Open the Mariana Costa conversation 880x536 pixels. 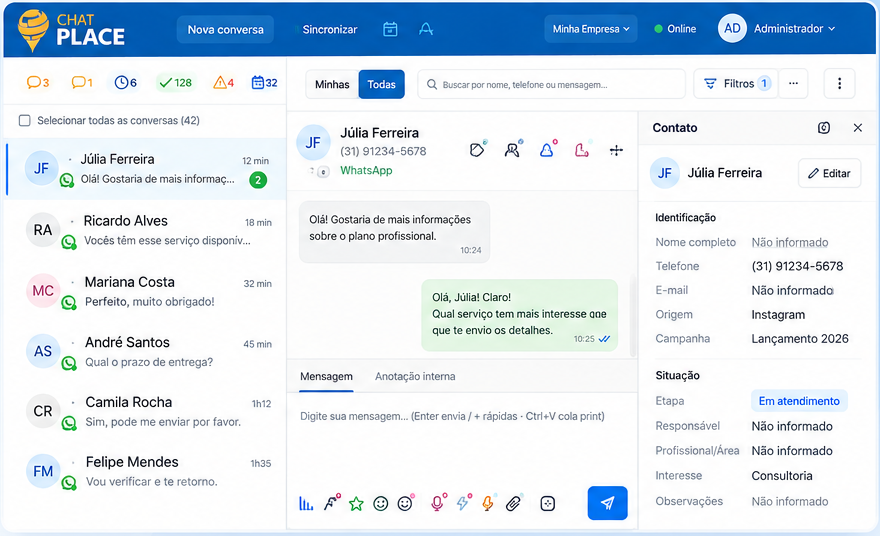[x=146, y=291]
